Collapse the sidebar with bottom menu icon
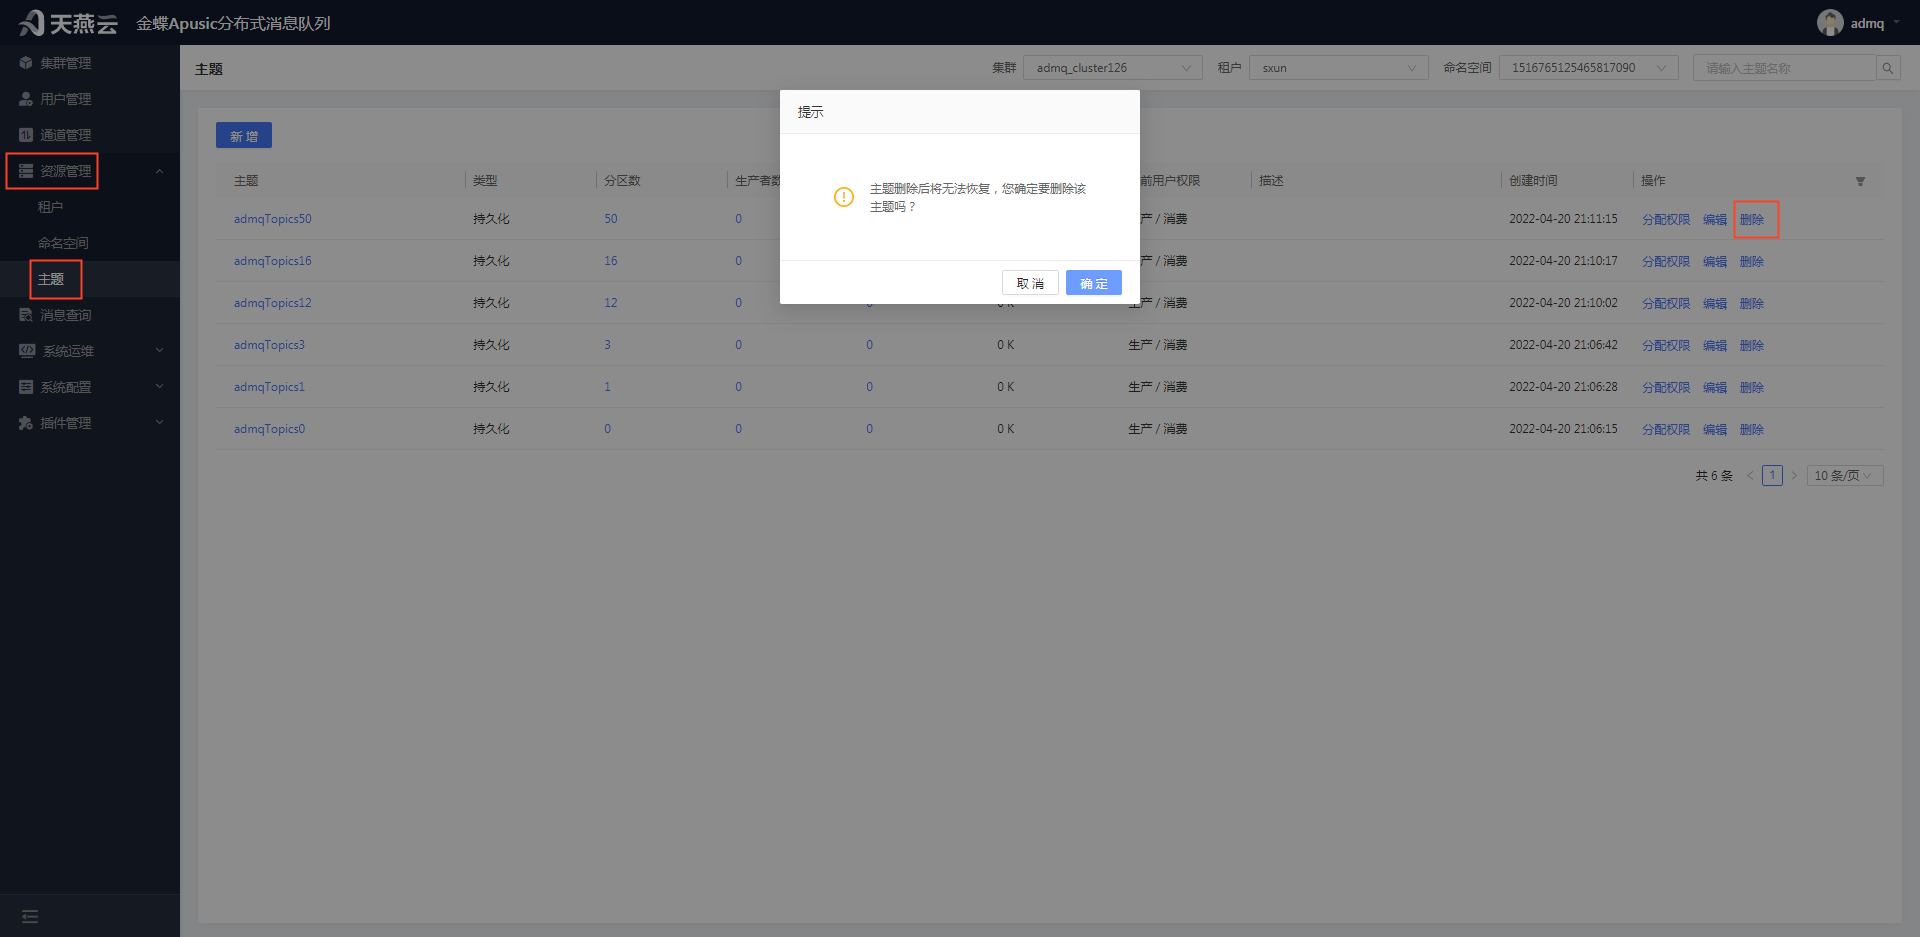 point(30,916)
